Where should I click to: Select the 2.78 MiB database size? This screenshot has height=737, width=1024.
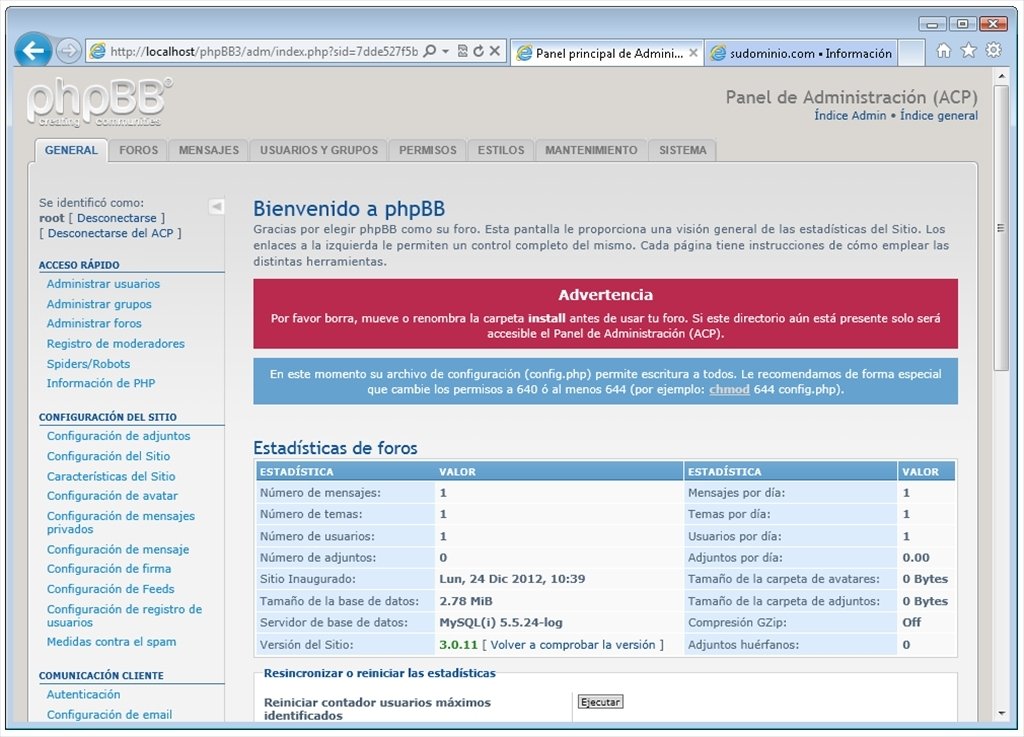pyautogui.click(x=466, y=601)
